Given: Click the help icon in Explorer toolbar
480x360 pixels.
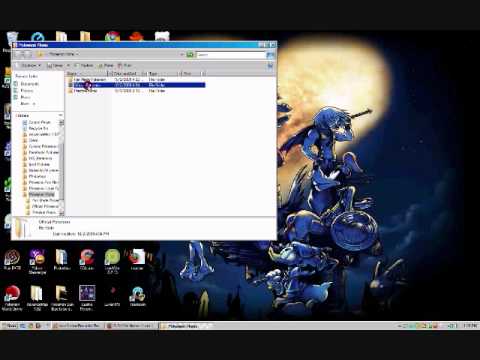Looking at the screenshot, I should point(270,66).
